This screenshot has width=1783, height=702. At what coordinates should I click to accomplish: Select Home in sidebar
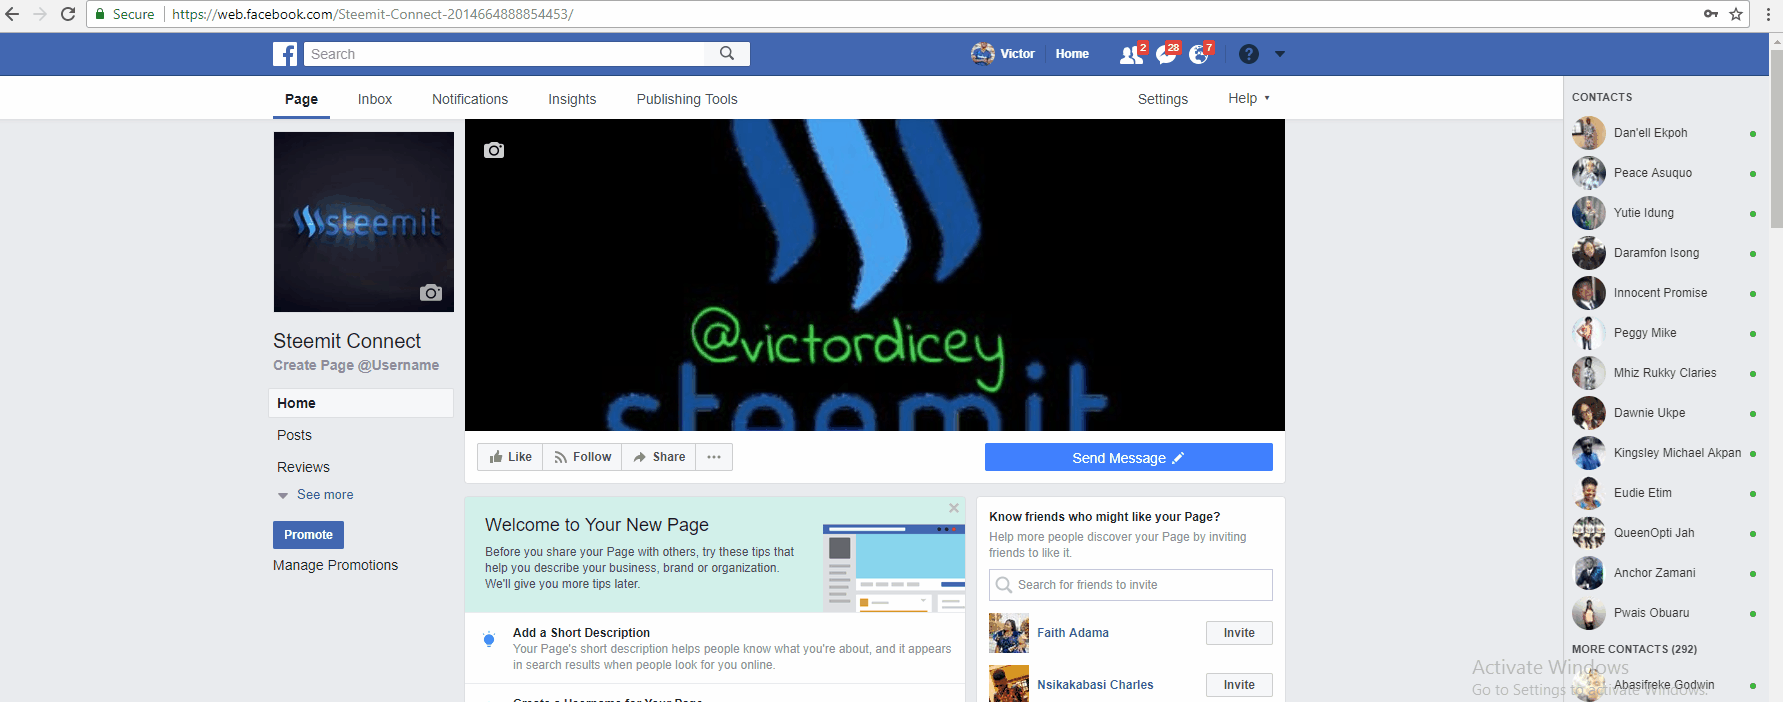tap(360, 403)
